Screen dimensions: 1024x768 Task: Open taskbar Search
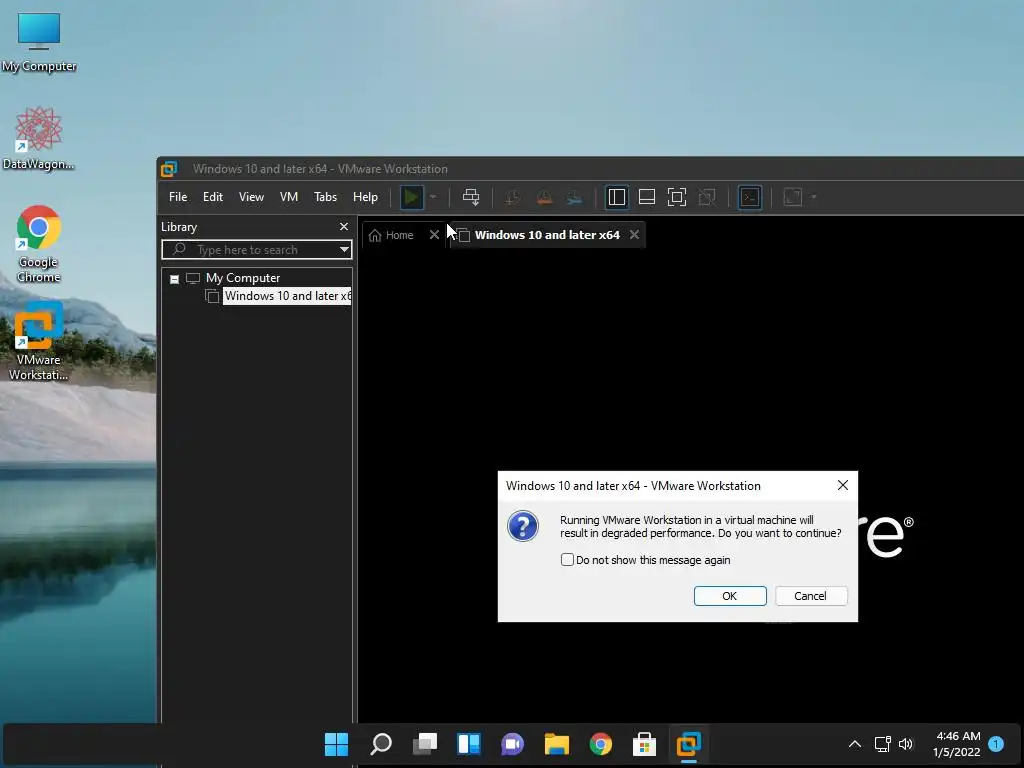[381, 744]
